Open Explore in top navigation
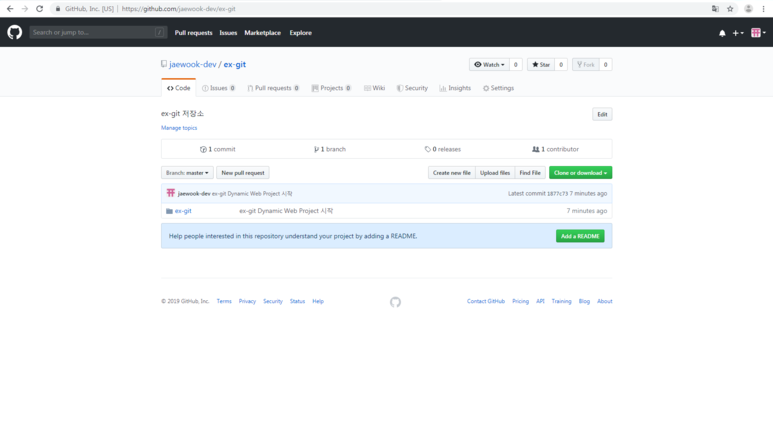The height and width of the screenshot is (448, 773). 301,33
